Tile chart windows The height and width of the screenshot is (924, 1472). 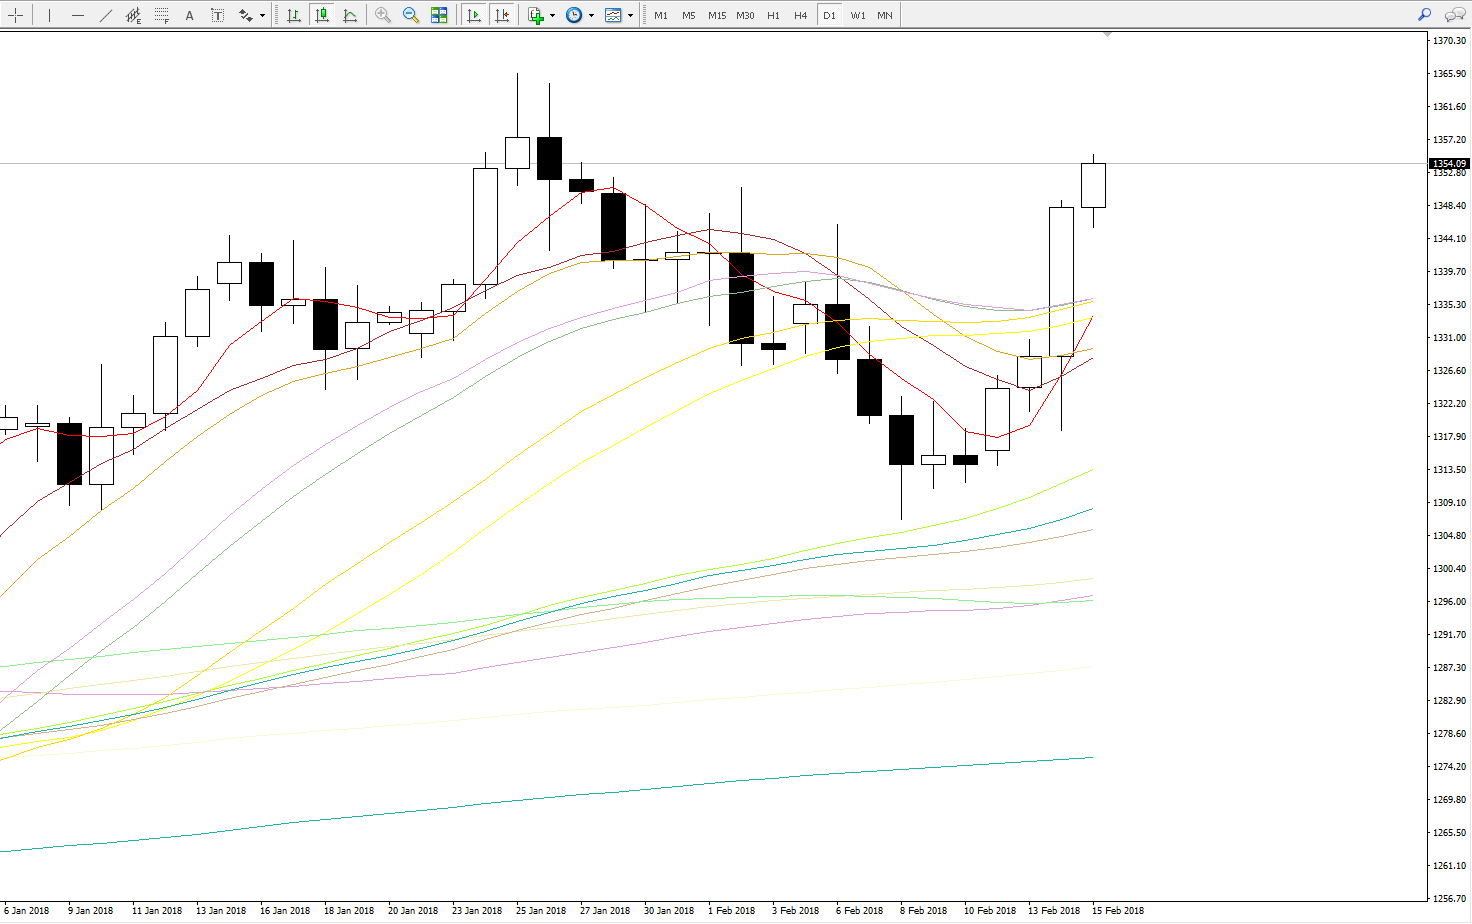(x=439, y=15)
